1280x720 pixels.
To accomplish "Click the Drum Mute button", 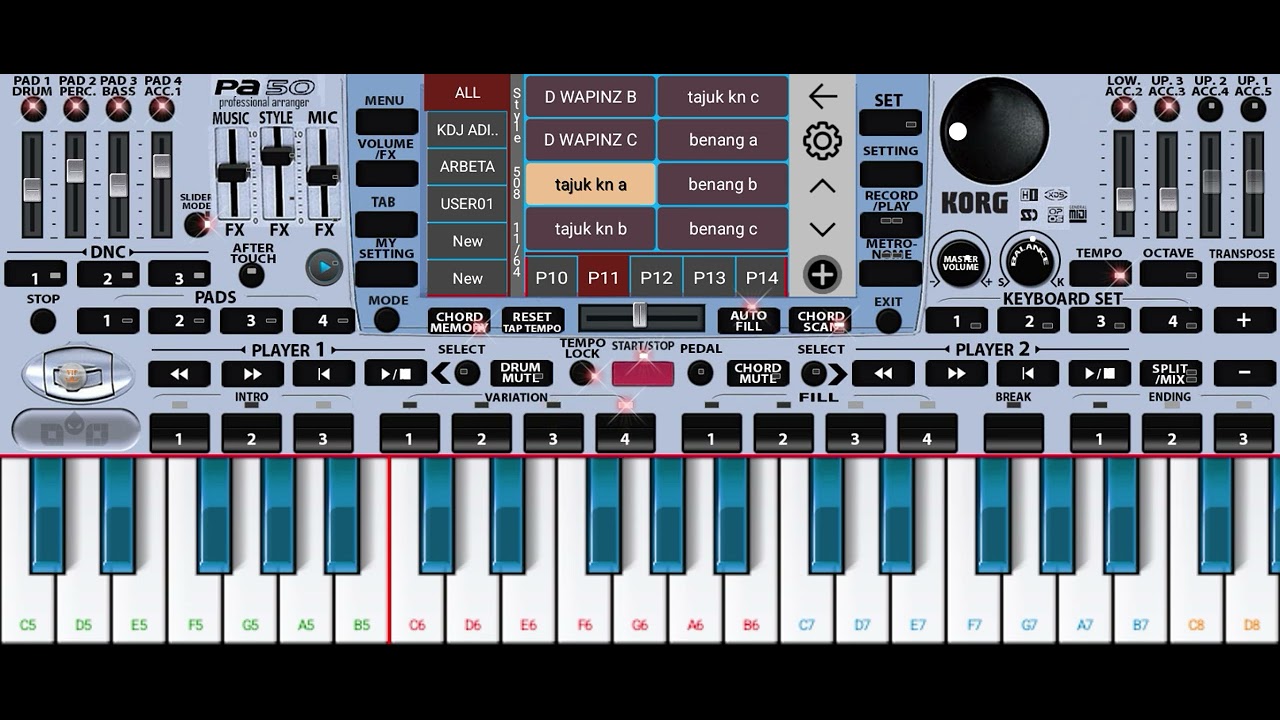I will (521, 374).
